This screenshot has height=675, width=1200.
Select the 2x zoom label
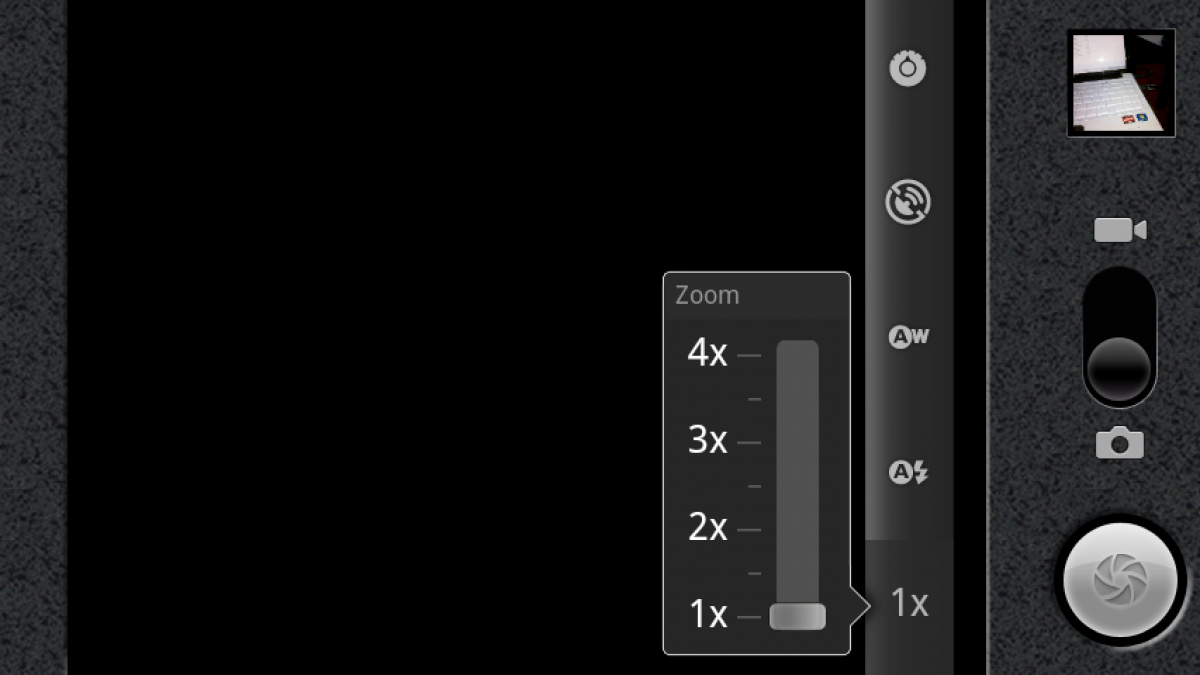coord(707,527)
